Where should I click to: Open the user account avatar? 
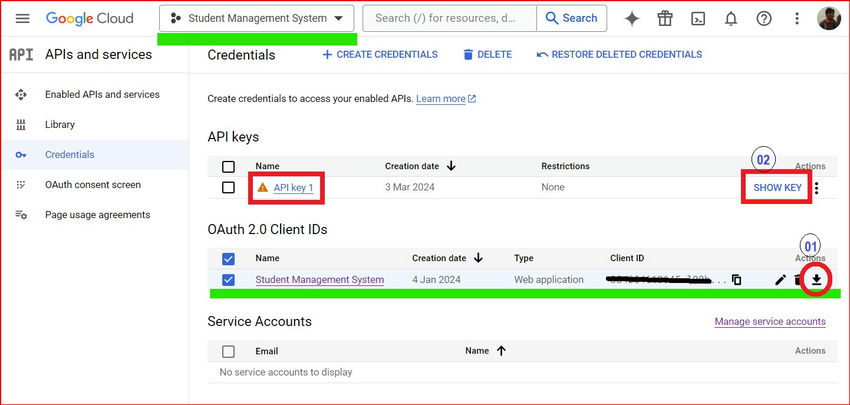tap(828, 18)
